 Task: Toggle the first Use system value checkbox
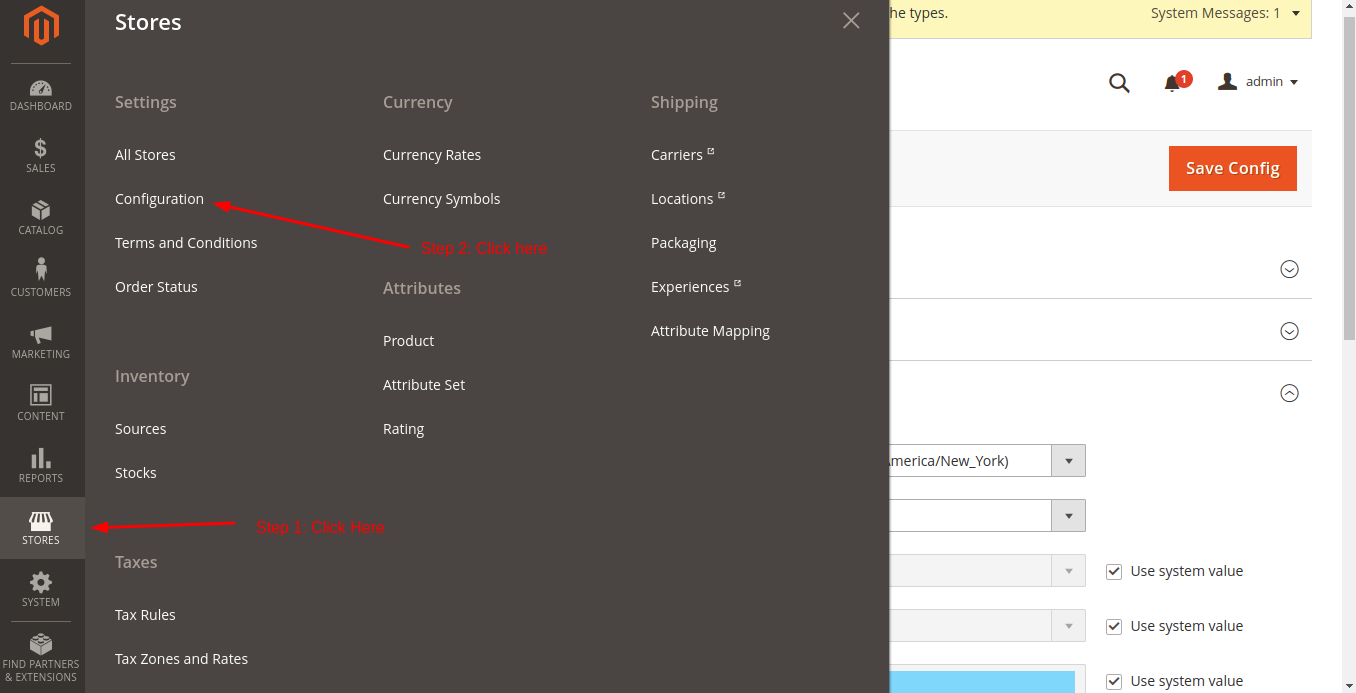coord(1114,572)
